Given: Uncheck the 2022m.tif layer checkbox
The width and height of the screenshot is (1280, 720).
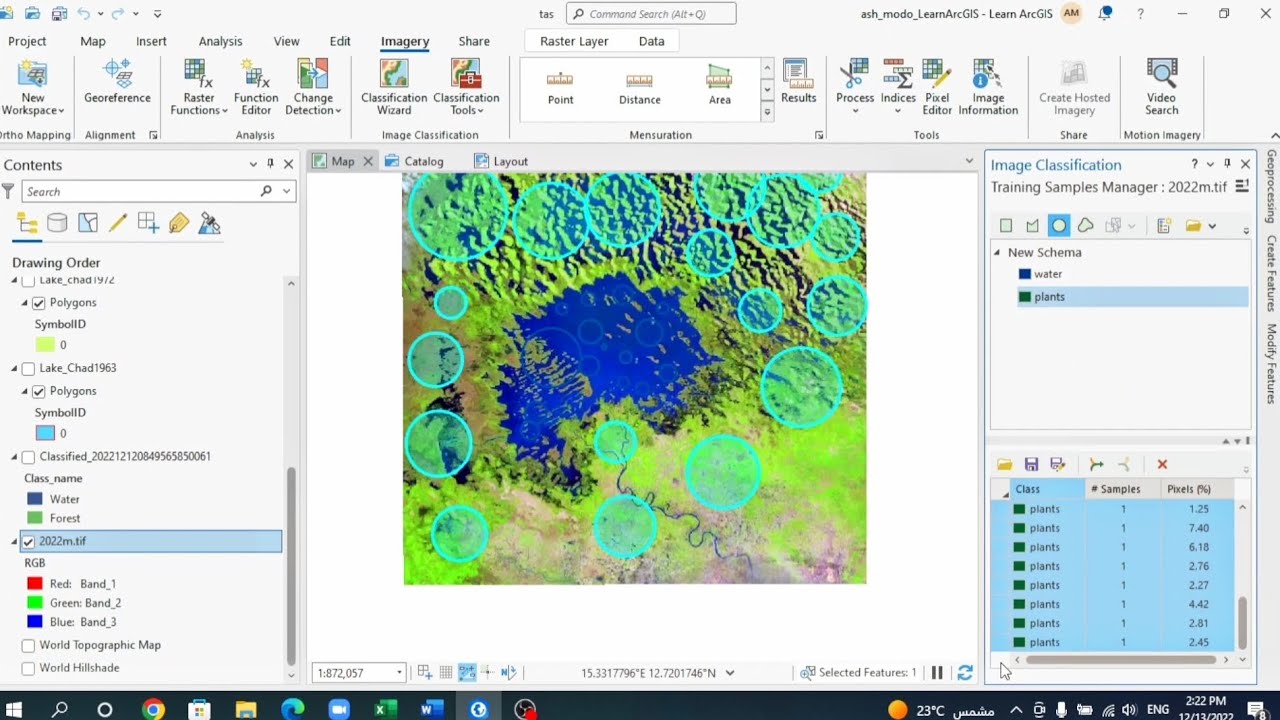Looking at the screenshot, I should (x=28, y=541).
